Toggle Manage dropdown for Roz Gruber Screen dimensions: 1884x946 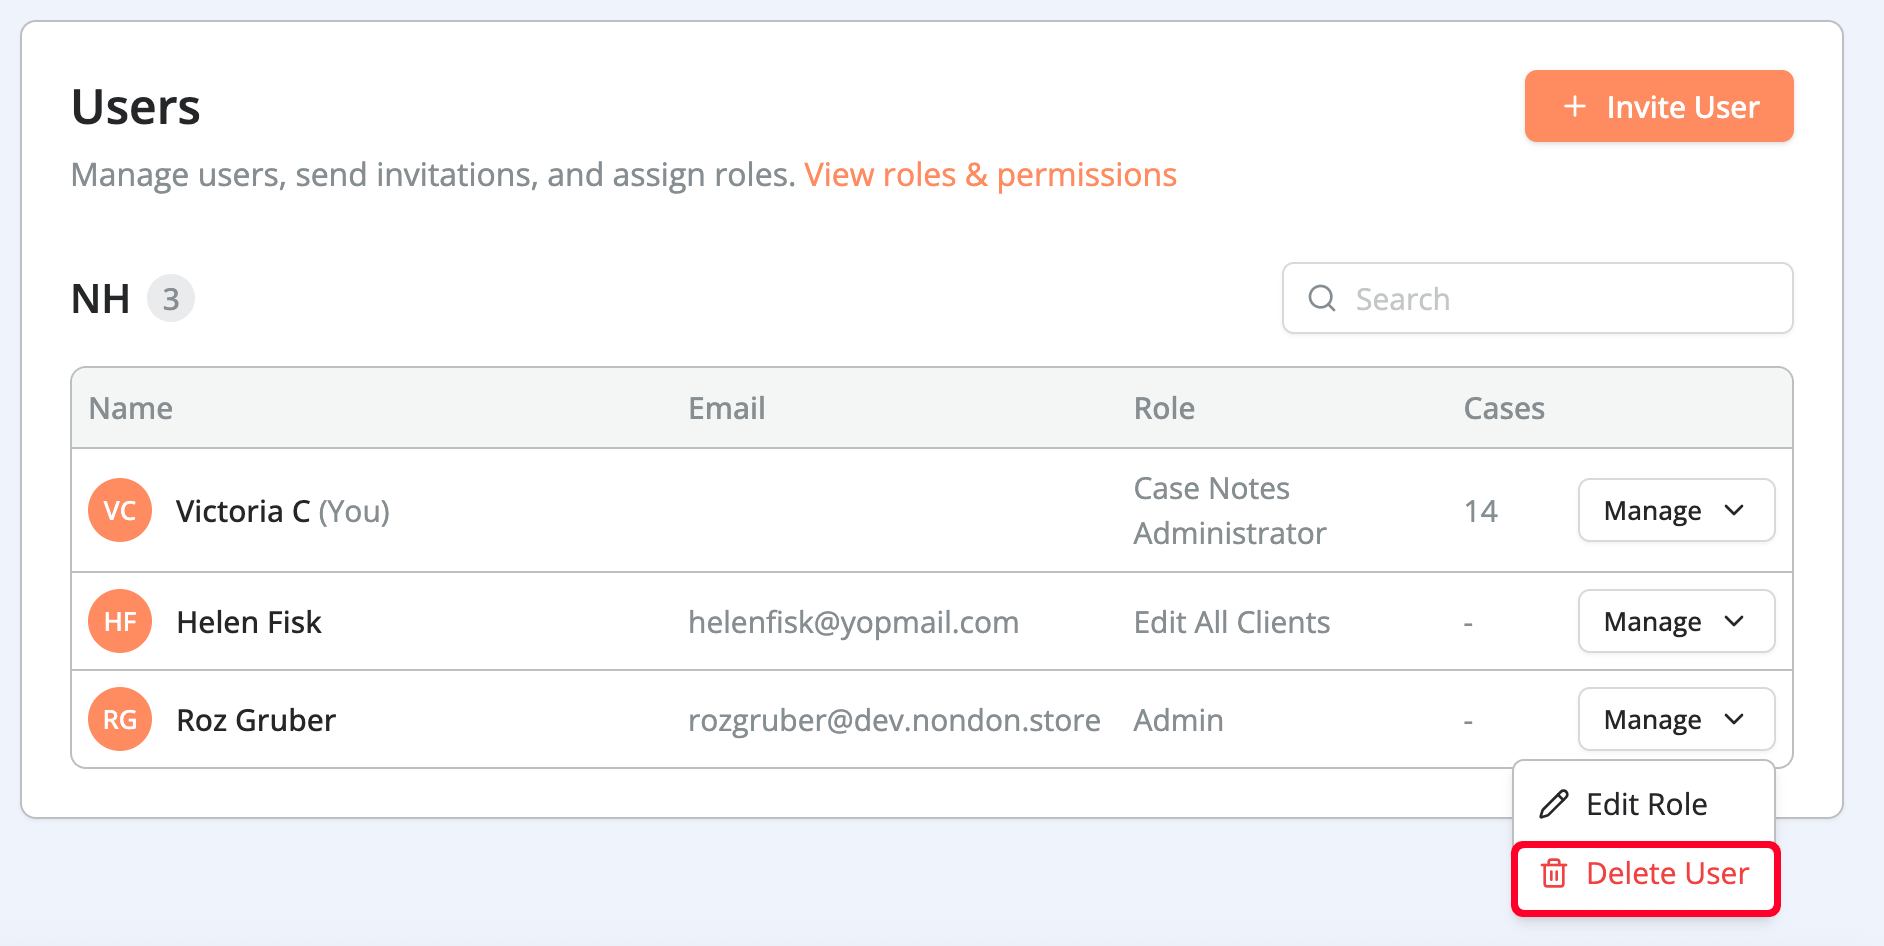[1676, 719]
